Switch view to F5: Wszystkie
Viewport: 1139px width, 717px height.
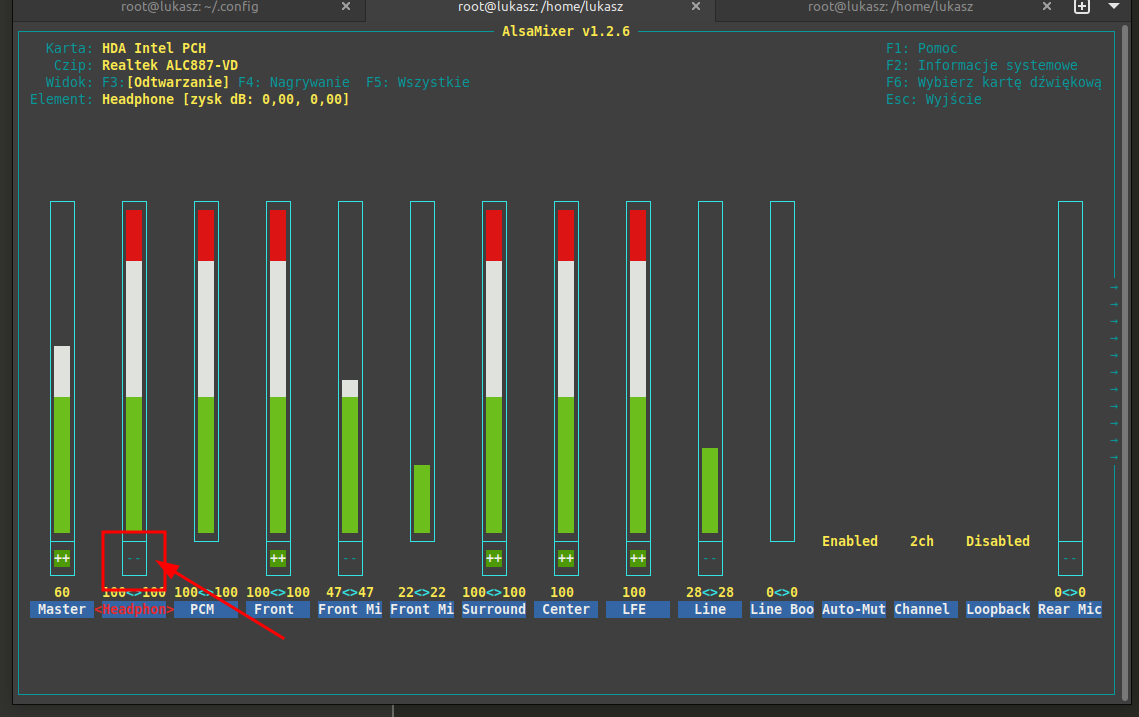tap(418, 82)
